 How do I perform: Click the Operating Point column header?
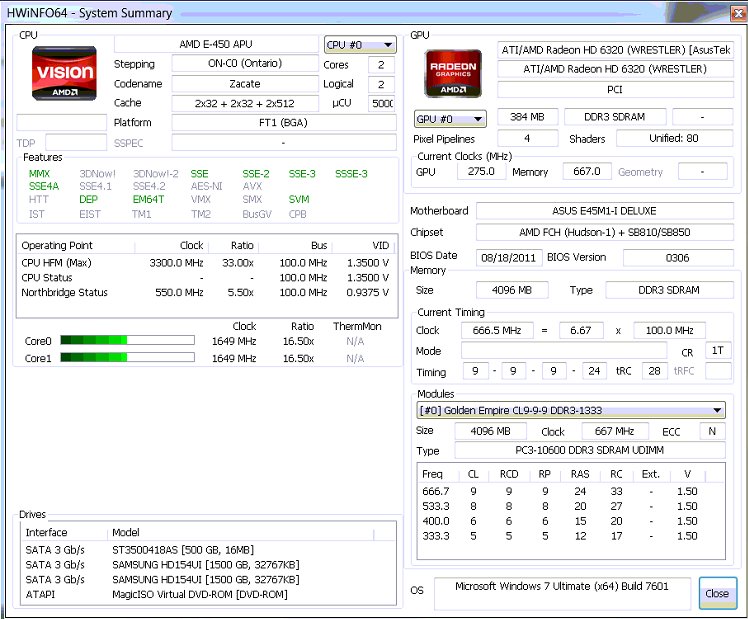tap(76, 245)
